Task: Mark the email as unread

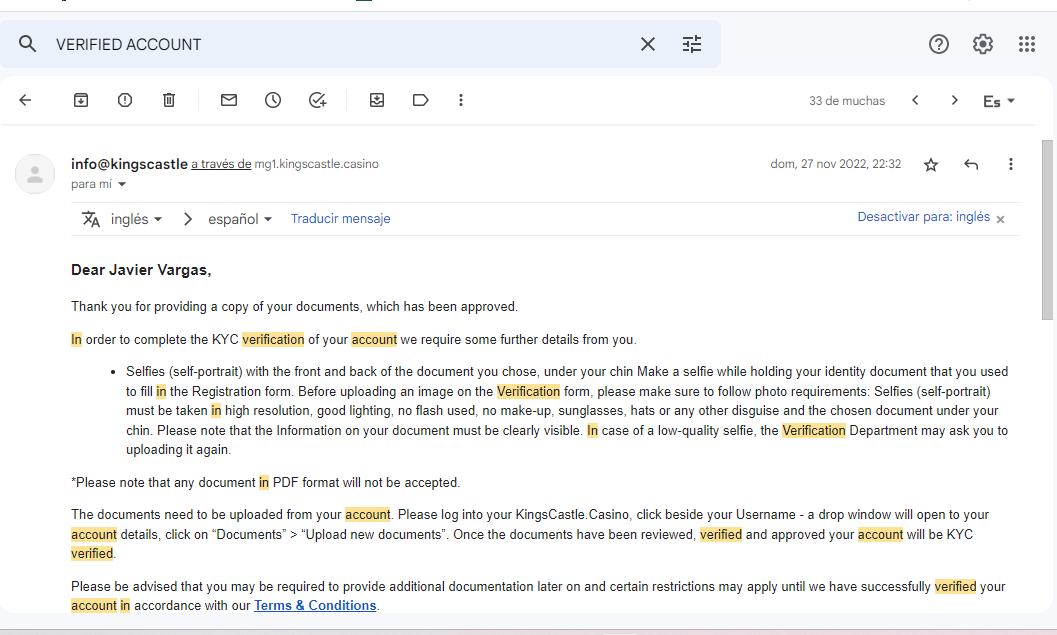Action: pos(229,100)
